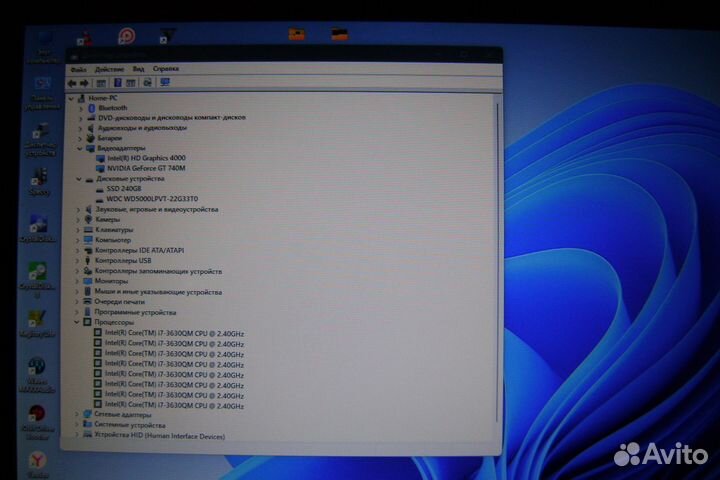Image resolution: width=720 pixels, height=480 pixels.
Task: Open the Справка menu
Action: click(166, 68)
